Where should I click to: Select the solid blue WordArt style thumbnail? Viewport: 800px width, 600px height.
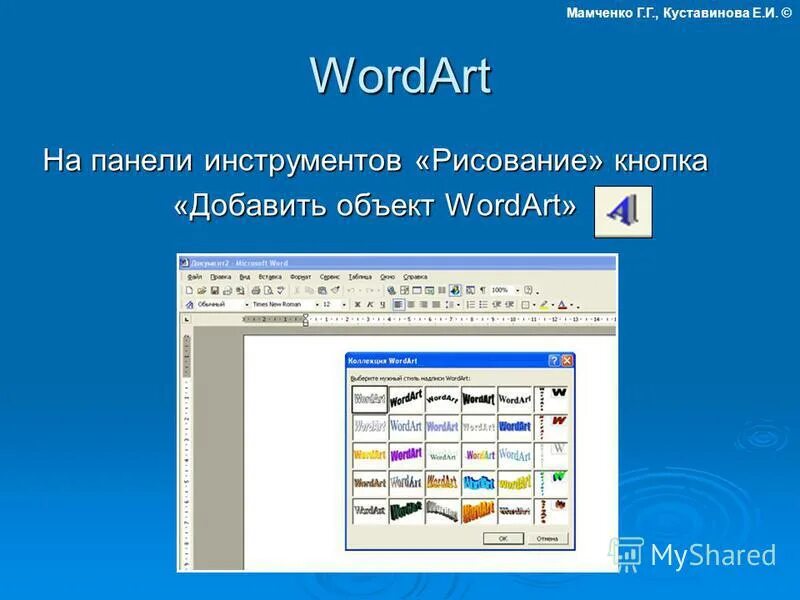(x=515, y=426)
